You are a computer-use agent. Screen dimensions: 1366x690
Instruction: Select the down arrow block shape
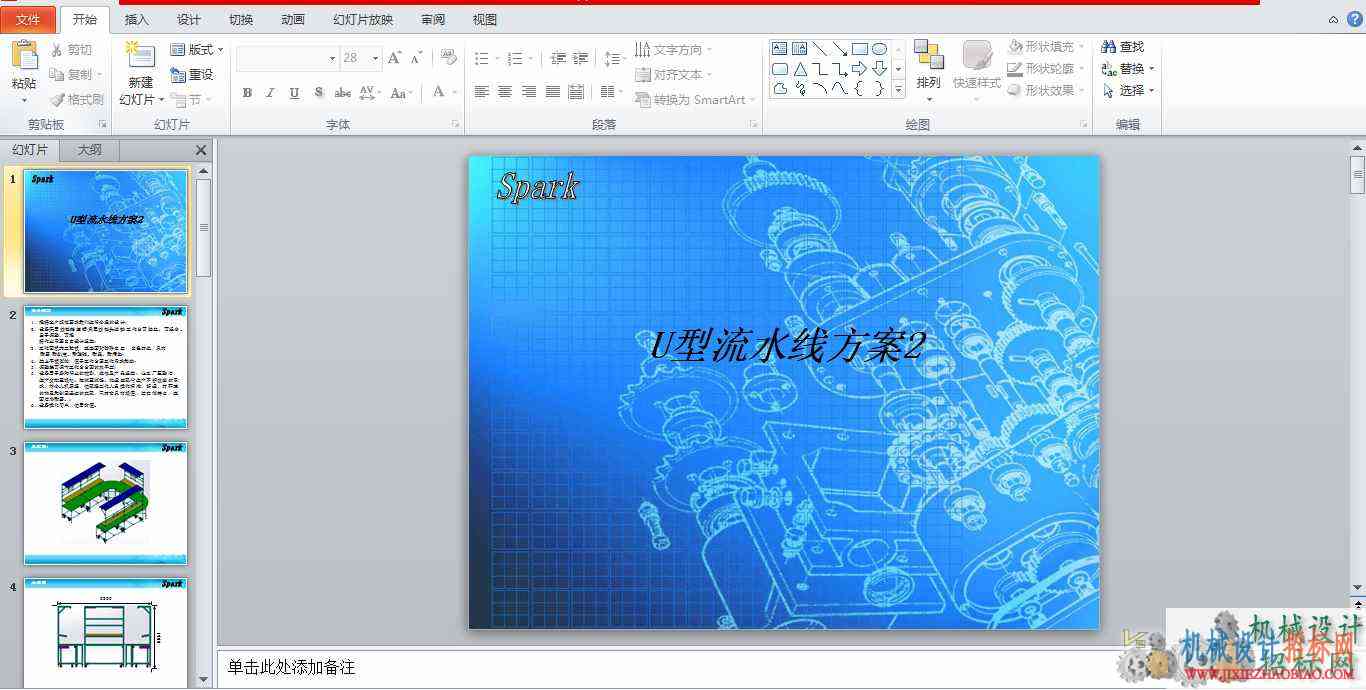pyautogui.click(x=879, y=69)
